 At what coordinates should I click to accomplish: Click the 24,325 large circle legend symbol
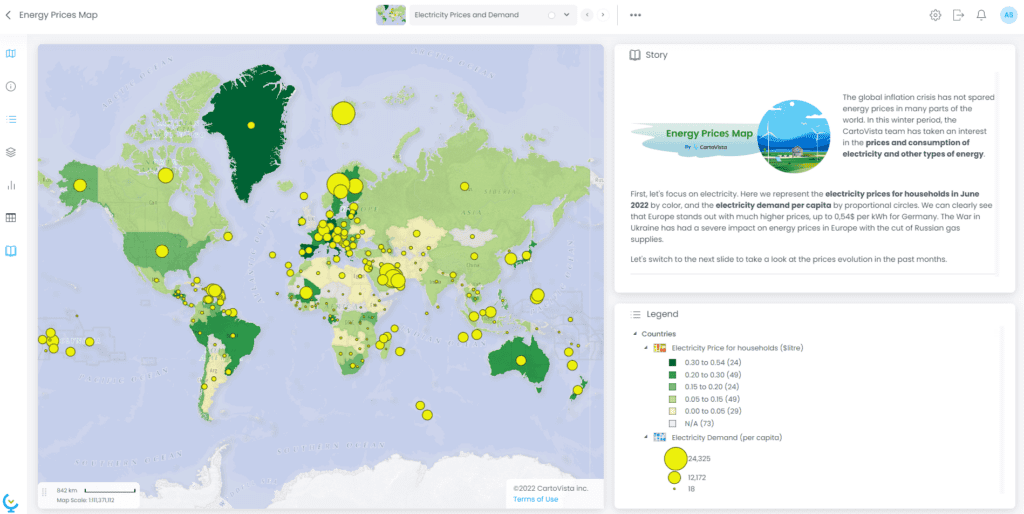point(675,458)
